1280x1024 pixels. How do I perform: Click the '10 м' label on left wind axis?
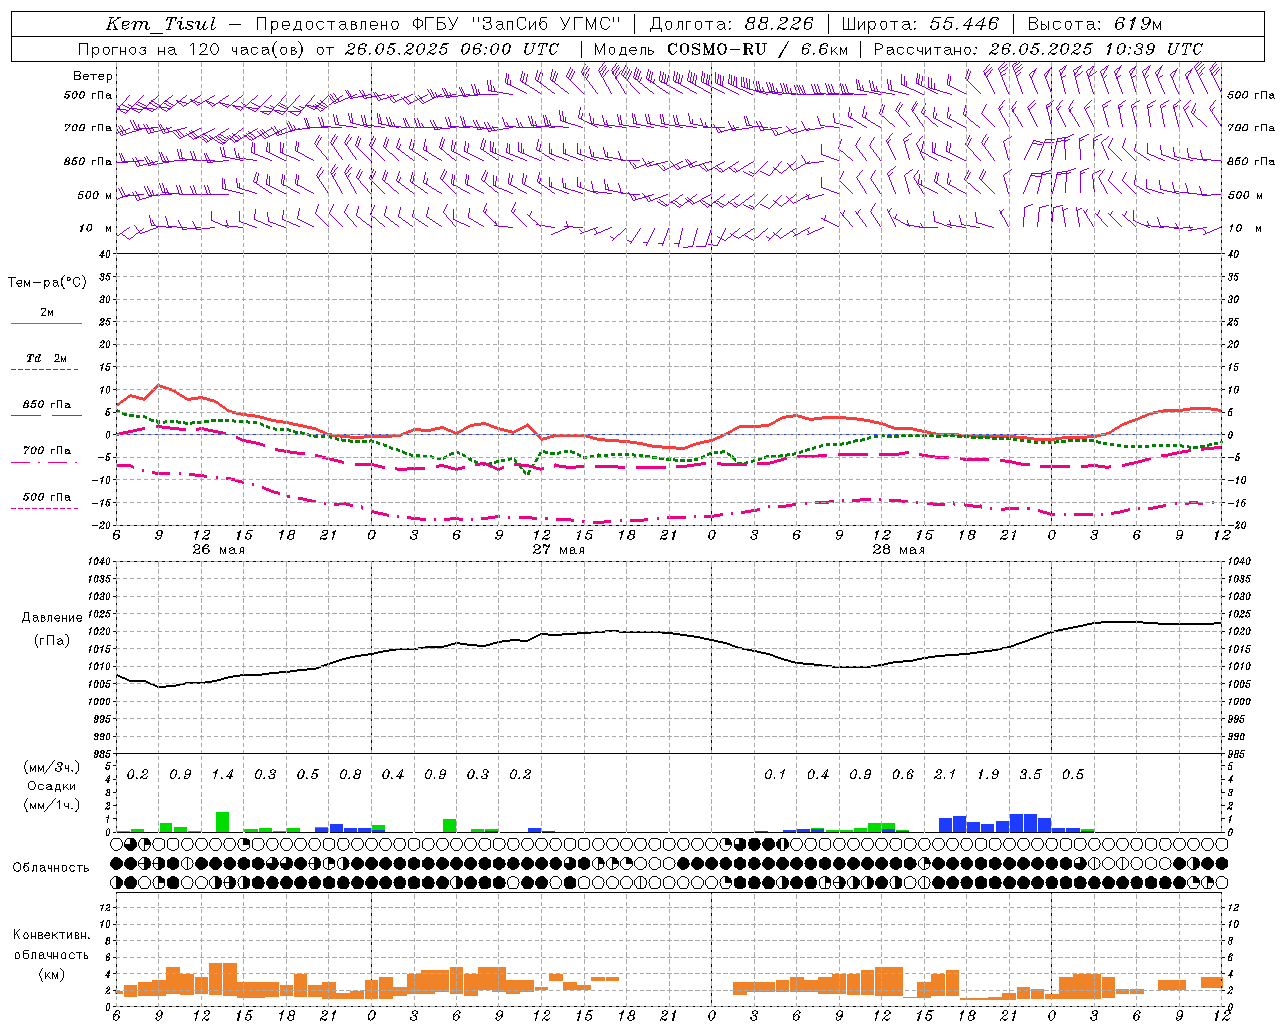(x=95, y=229)
